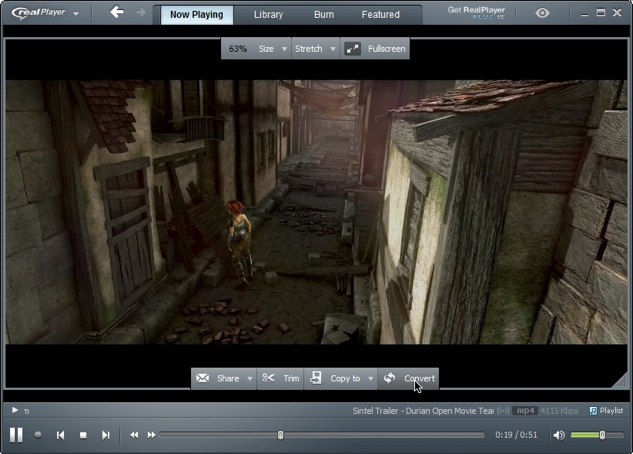The height and width of the screenshot is (454, 633).
Task: Skip to next clip
Action: tap(106, 435)
